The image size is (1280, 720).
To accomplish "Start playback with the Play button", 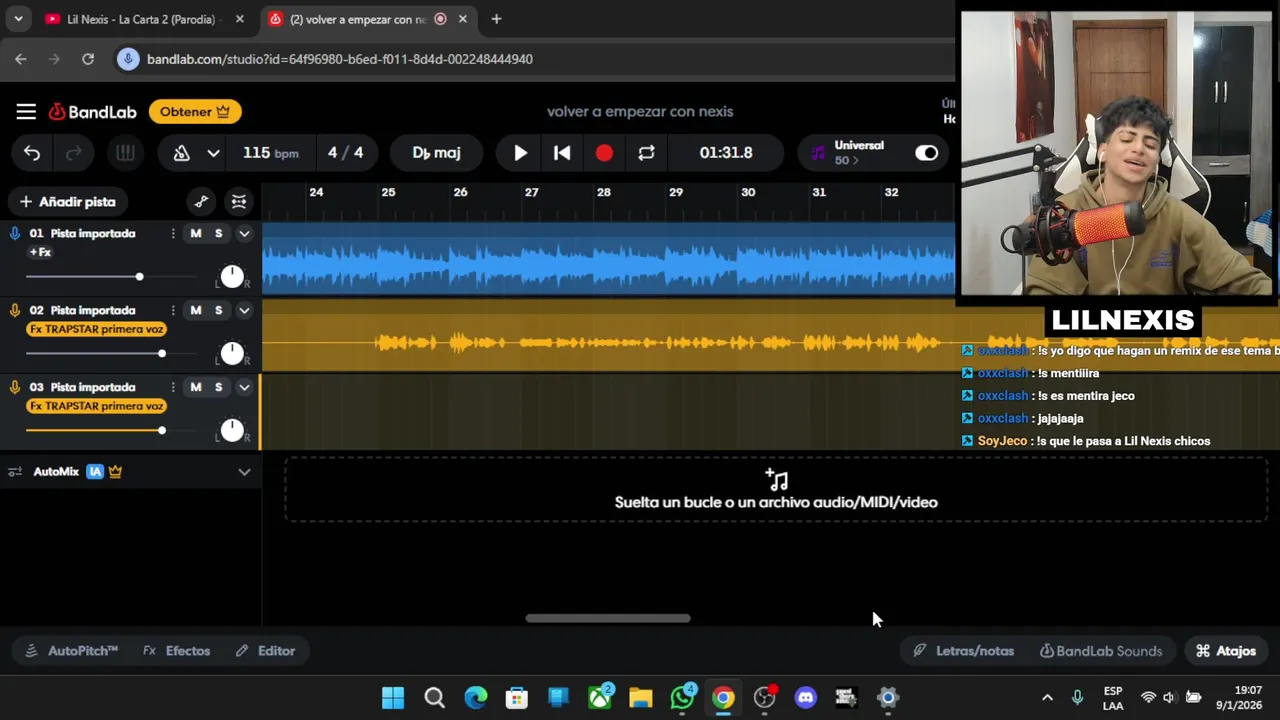I will point(520,153).
